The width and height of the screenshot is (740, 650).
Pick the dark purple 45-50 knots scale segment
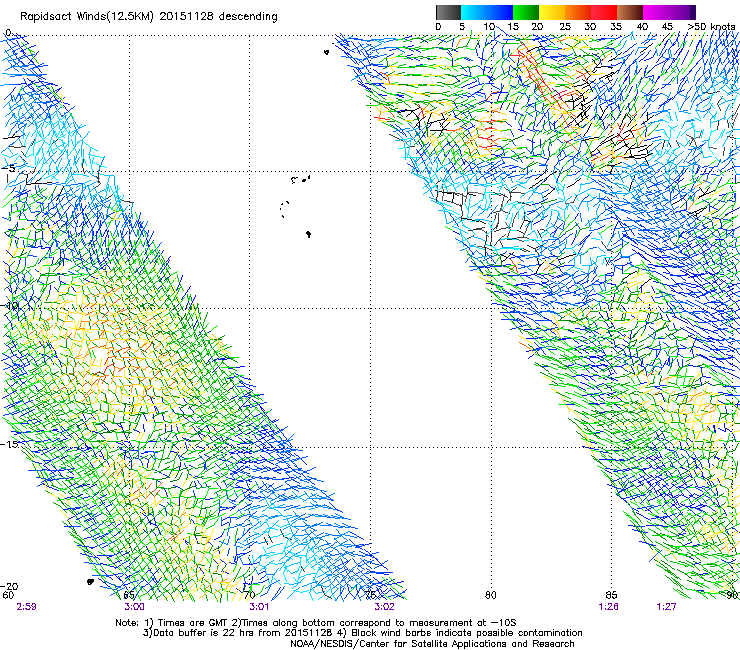pos(682,12)
